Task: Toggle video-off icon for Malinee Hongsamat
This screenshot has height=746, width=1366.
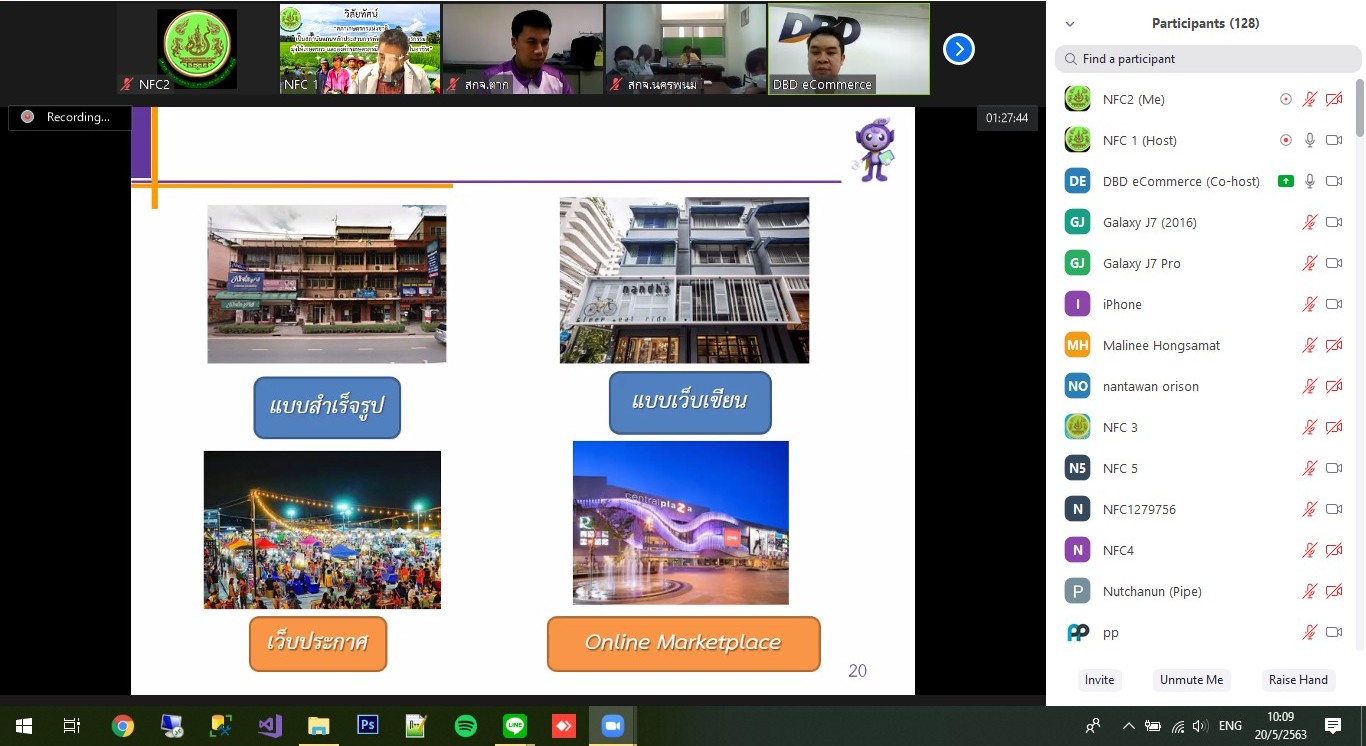Action: 1333,345
